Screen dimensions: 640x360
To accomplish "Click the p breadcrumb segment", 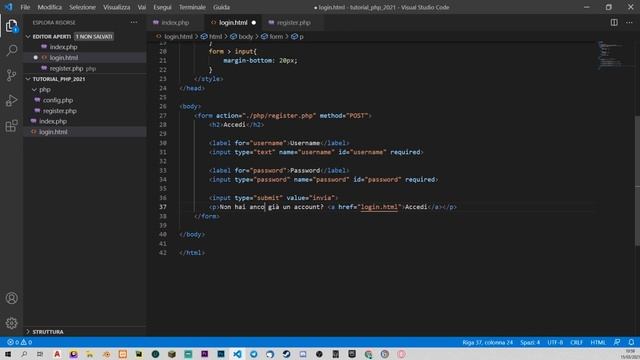I will pyautogui.click(x=298, y=36).
